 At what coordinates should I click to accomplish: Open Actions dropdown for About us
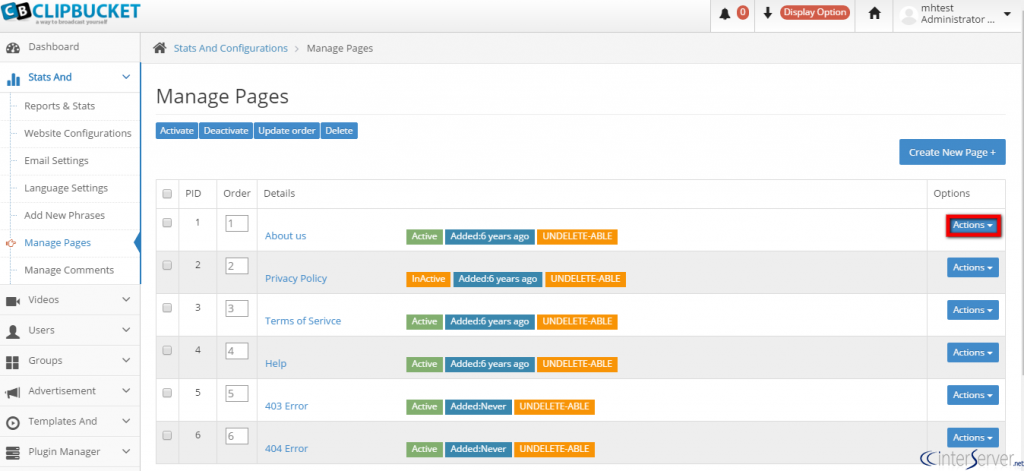pos(973,225)
